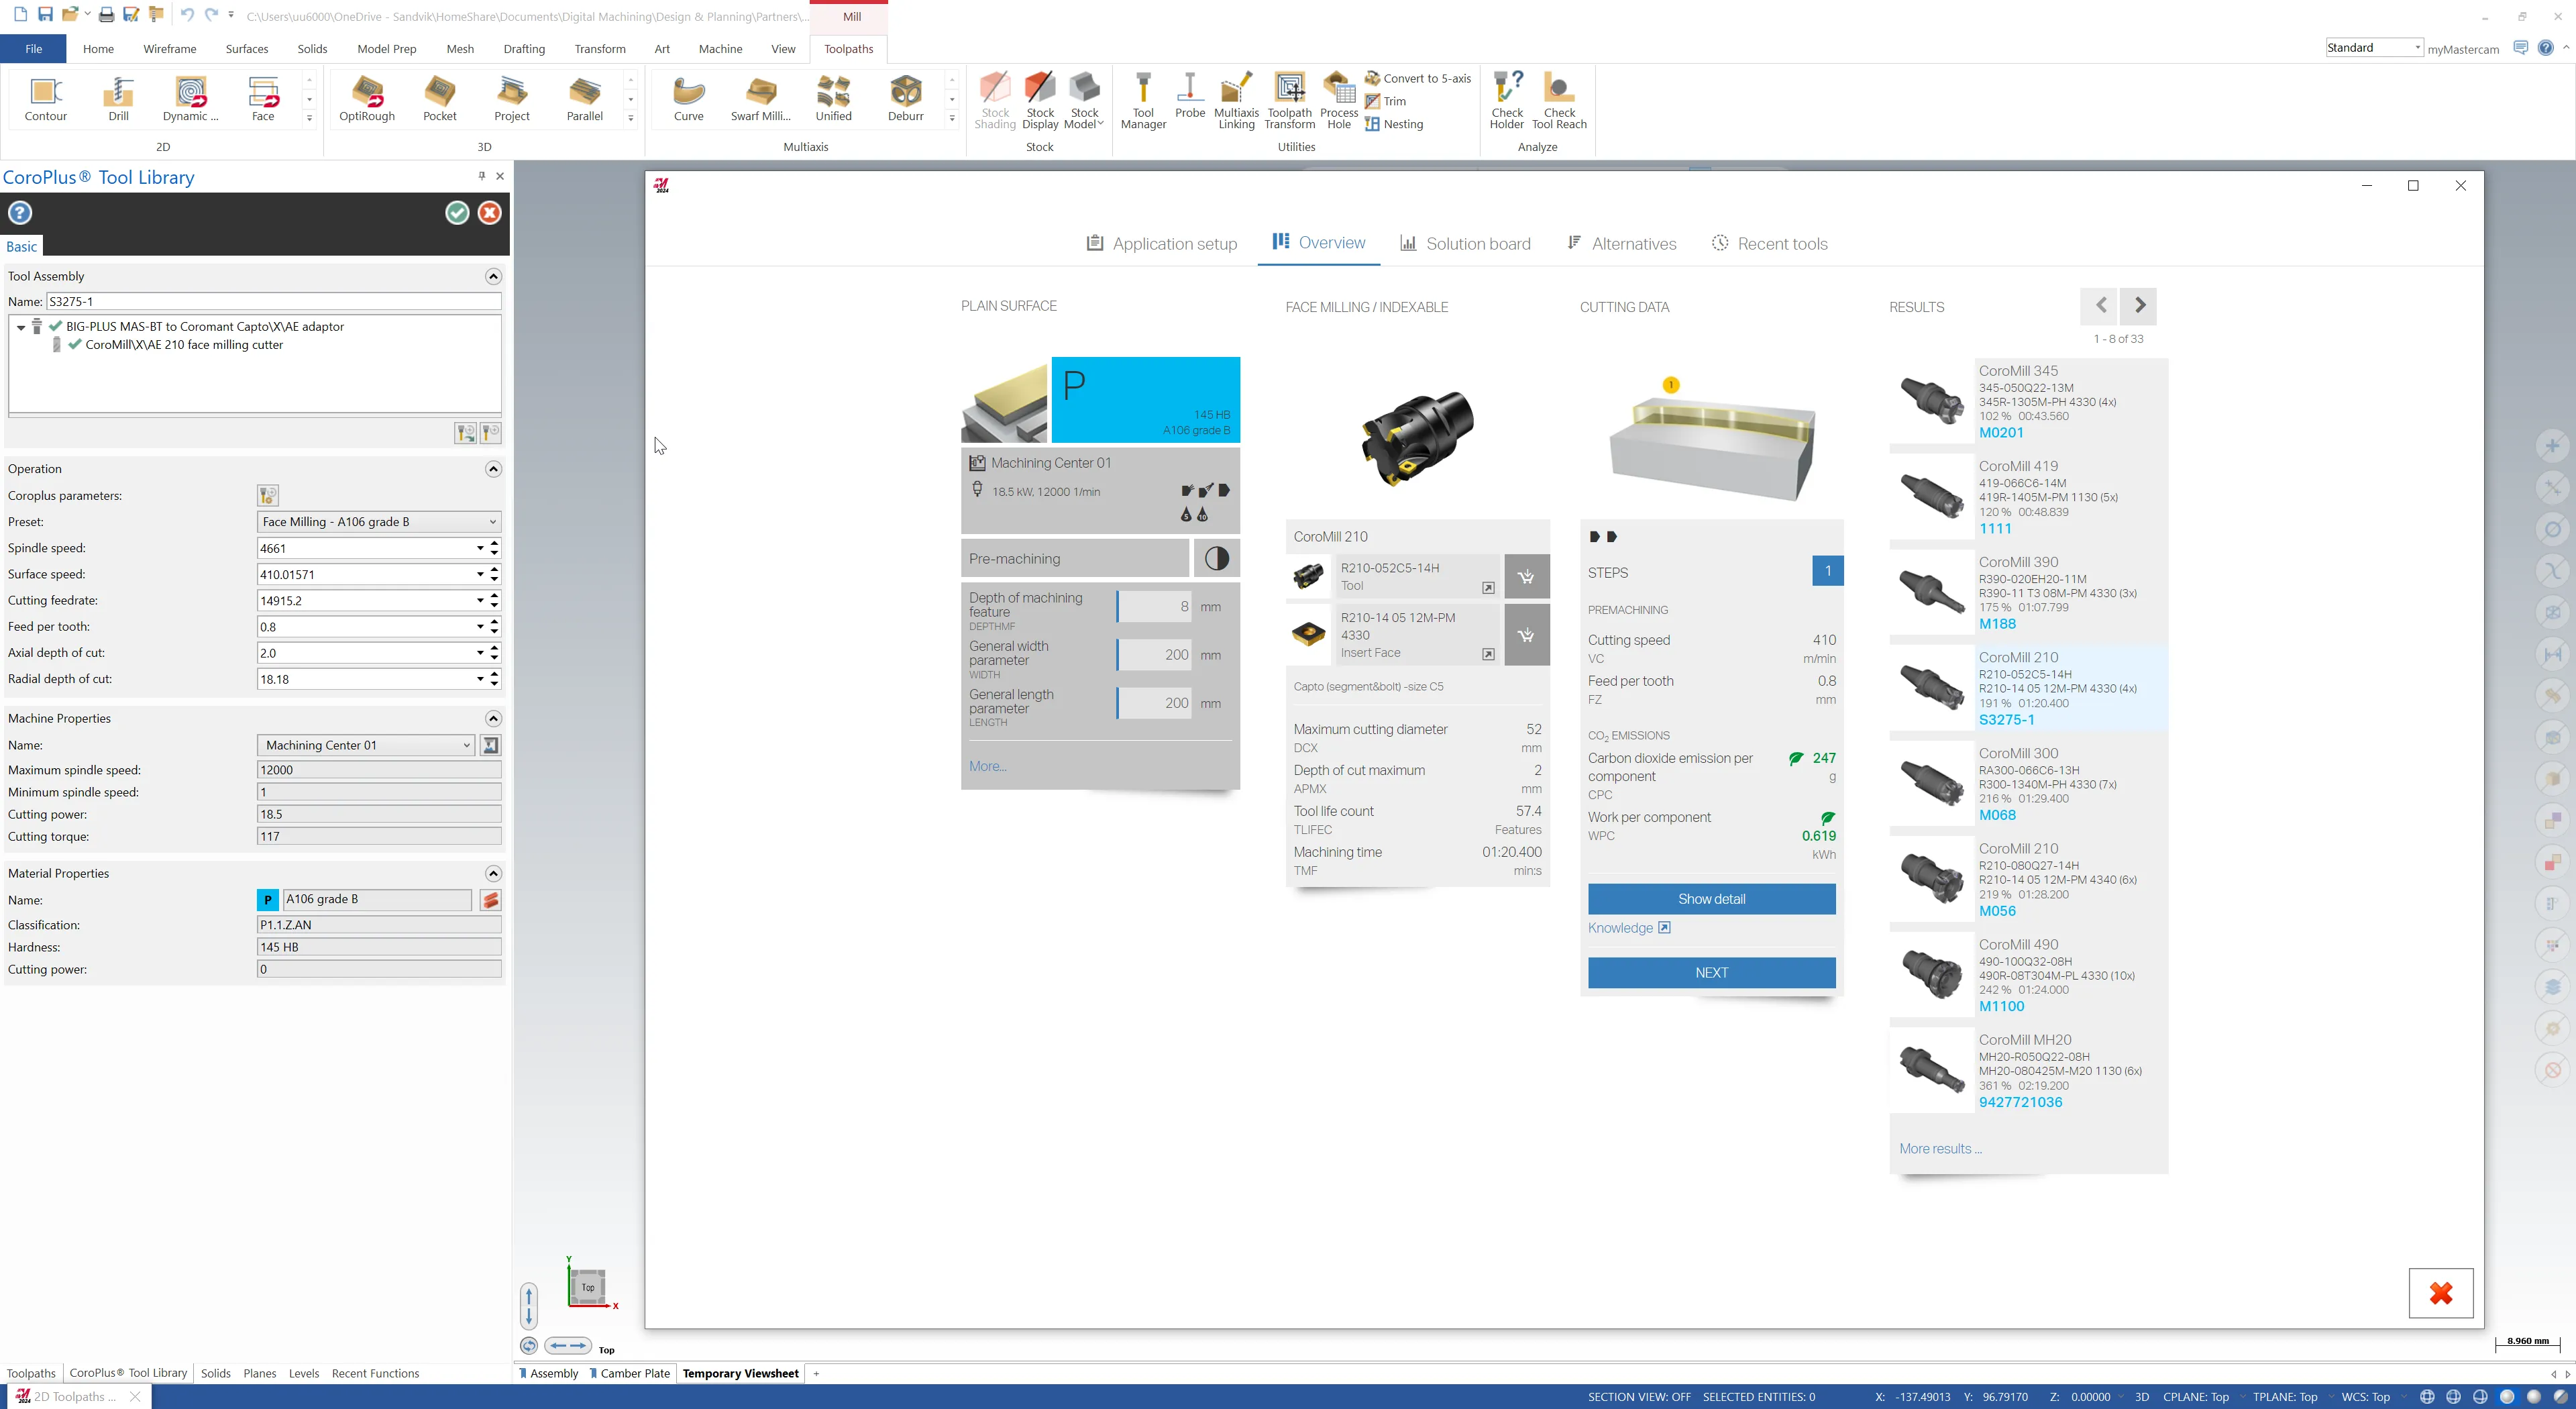Open the OptiRough 3D toolpath
The height and width of the screenshot is (1409, 2576).
pos(366,98)
